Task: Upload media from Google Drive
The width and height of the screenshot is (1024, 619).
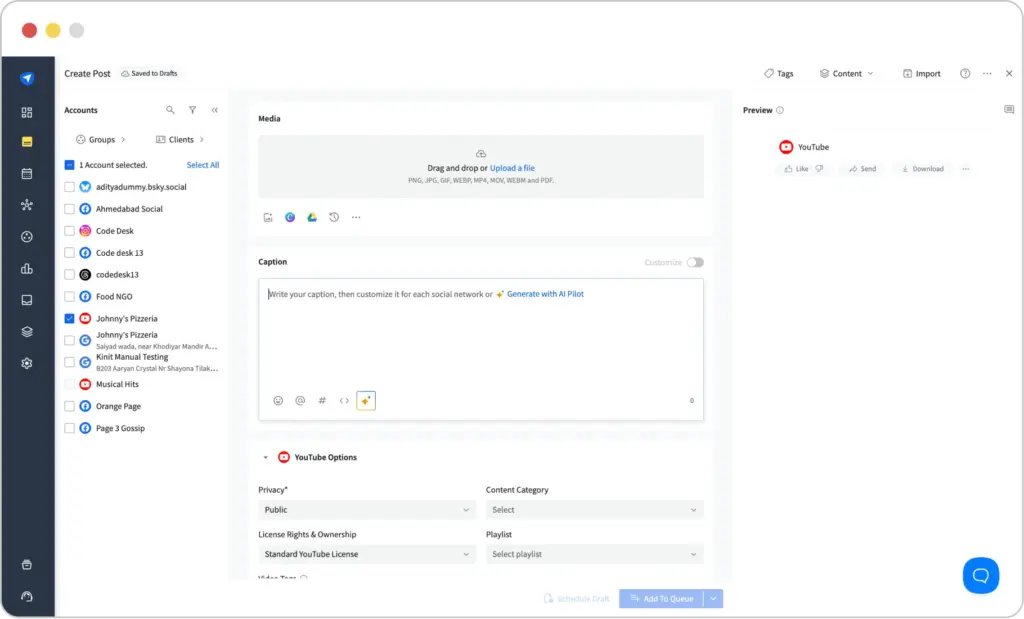Action: 311,217
